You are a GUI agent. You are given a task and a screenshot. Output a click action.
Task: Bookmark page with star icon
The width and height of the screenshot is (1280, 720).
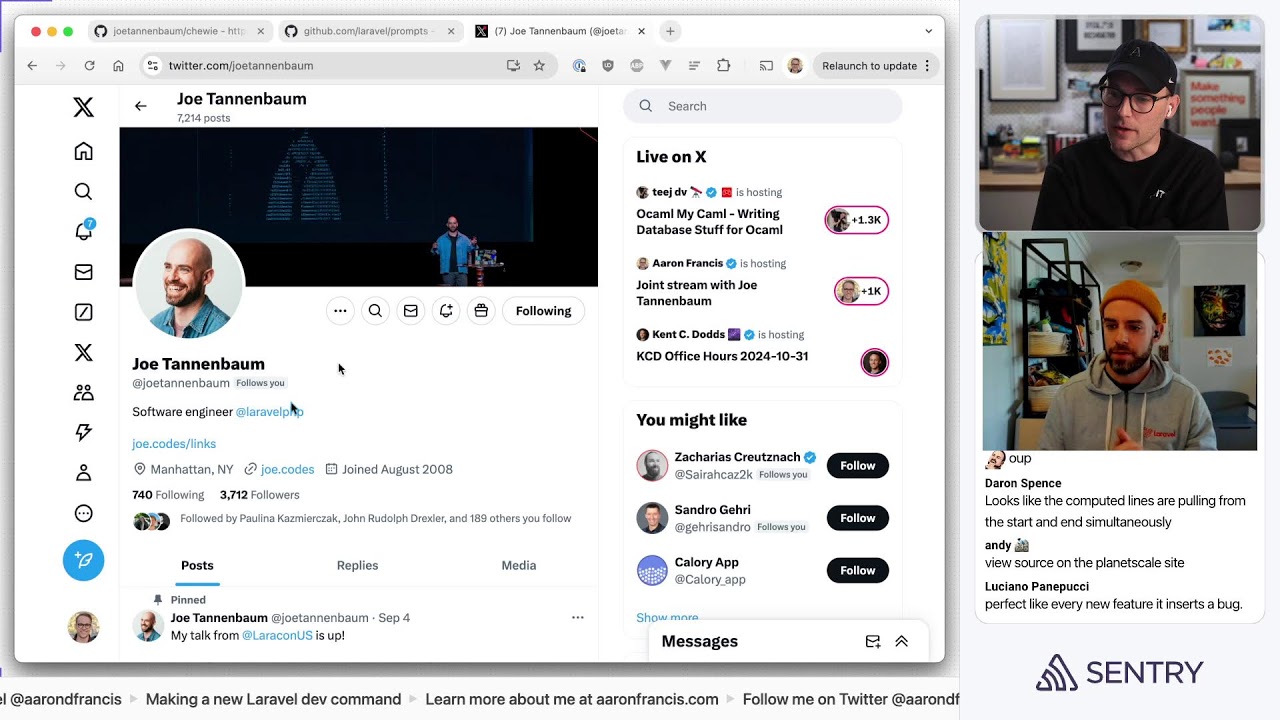[539, 66]
